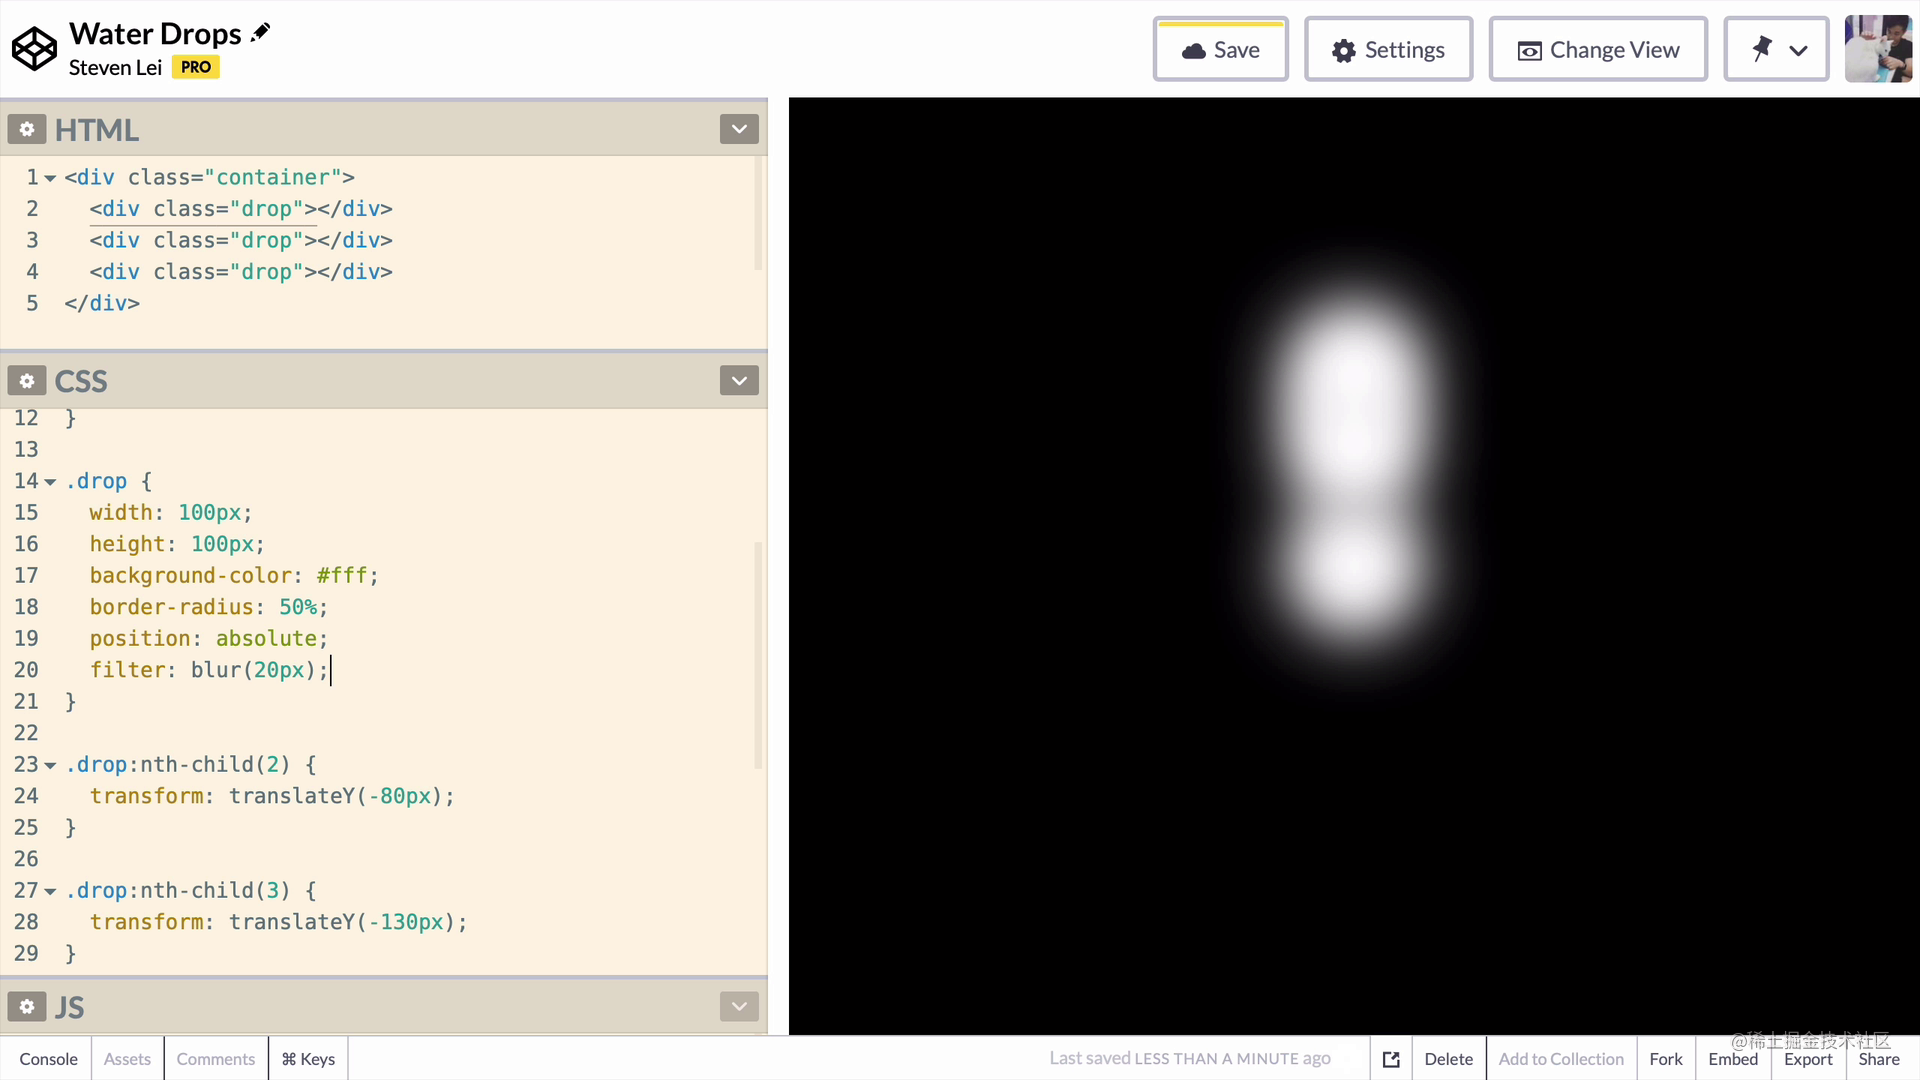Open the Keys shortcuts tab
The image size is (1920, 1080).
click(x=308, y=1059)
